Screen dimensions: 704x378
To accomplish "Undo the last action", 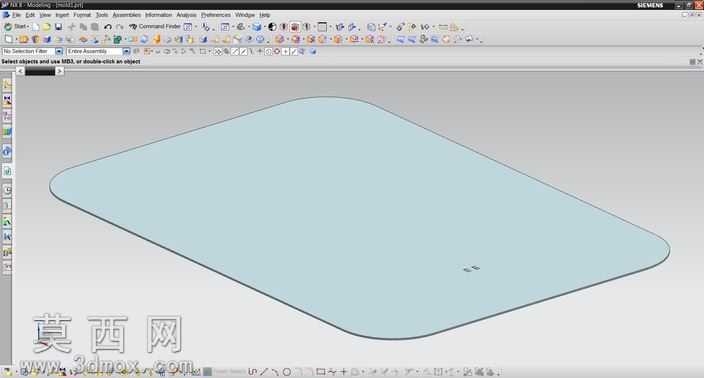I will point(108,27).
